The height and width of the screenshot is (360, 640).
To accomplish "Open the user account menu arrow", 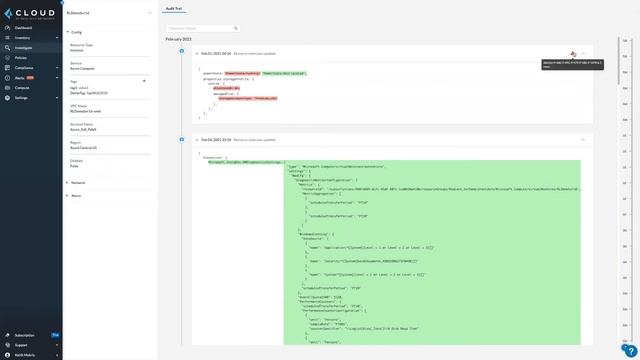I will click(57, 355).
